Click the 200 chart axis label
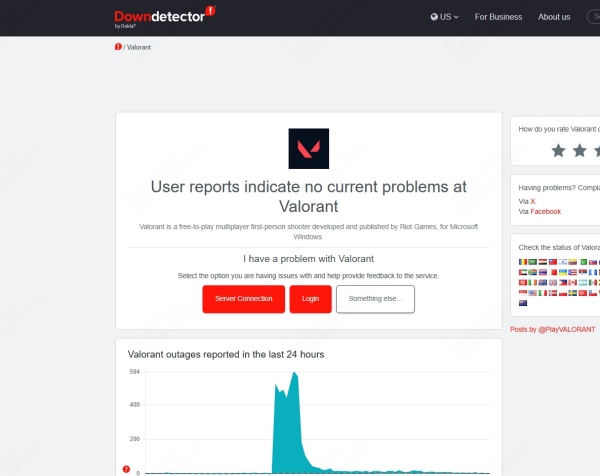600x476 pixels. 135,439
